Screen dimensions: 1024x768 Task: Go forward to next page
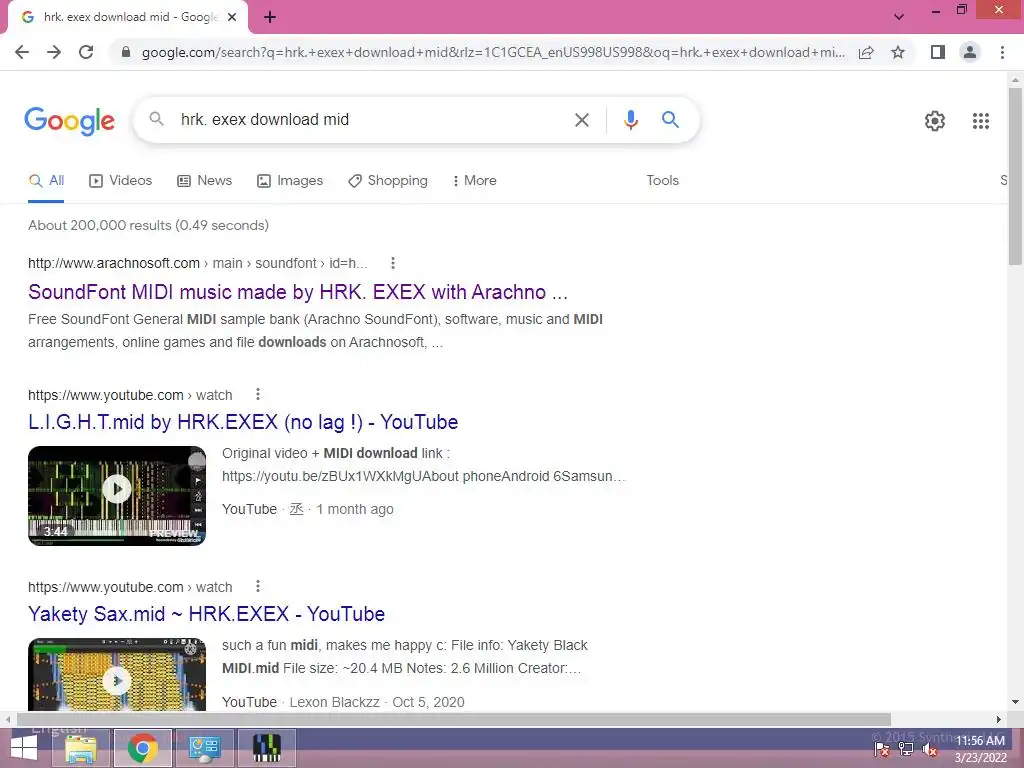[54, 52]
